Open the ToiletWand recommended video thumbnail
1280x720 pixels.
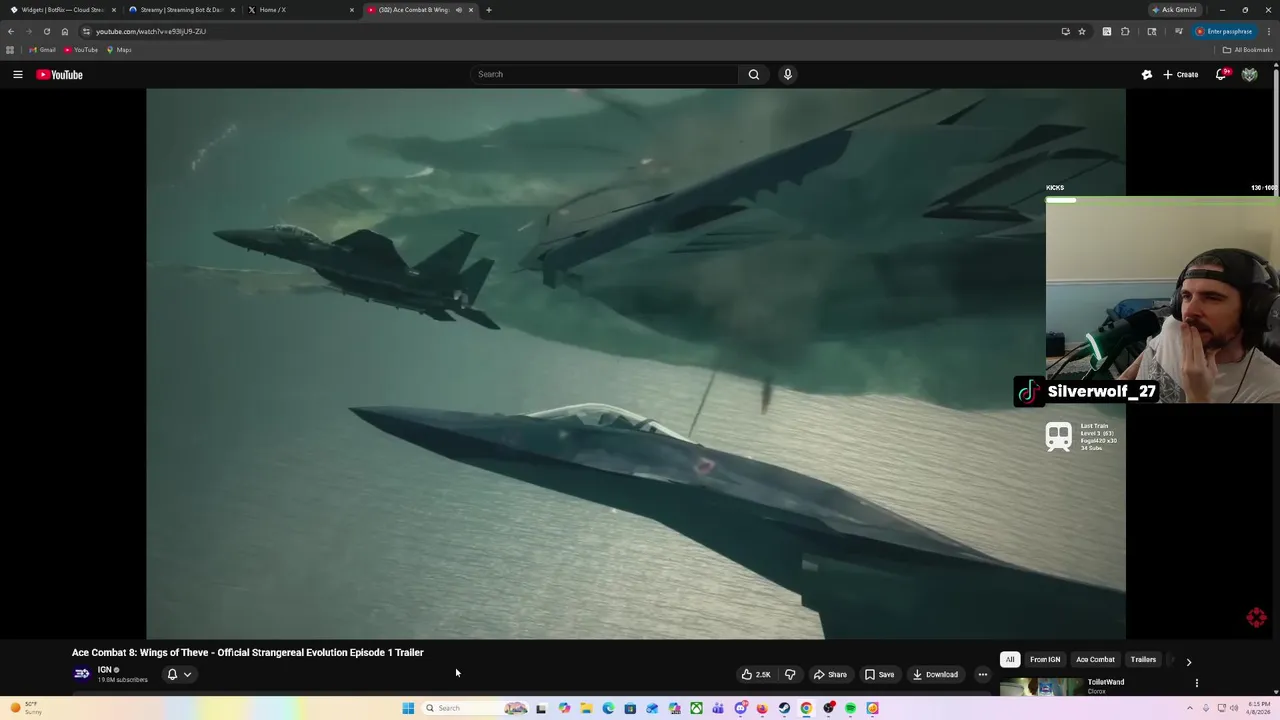click(1041, 686)
